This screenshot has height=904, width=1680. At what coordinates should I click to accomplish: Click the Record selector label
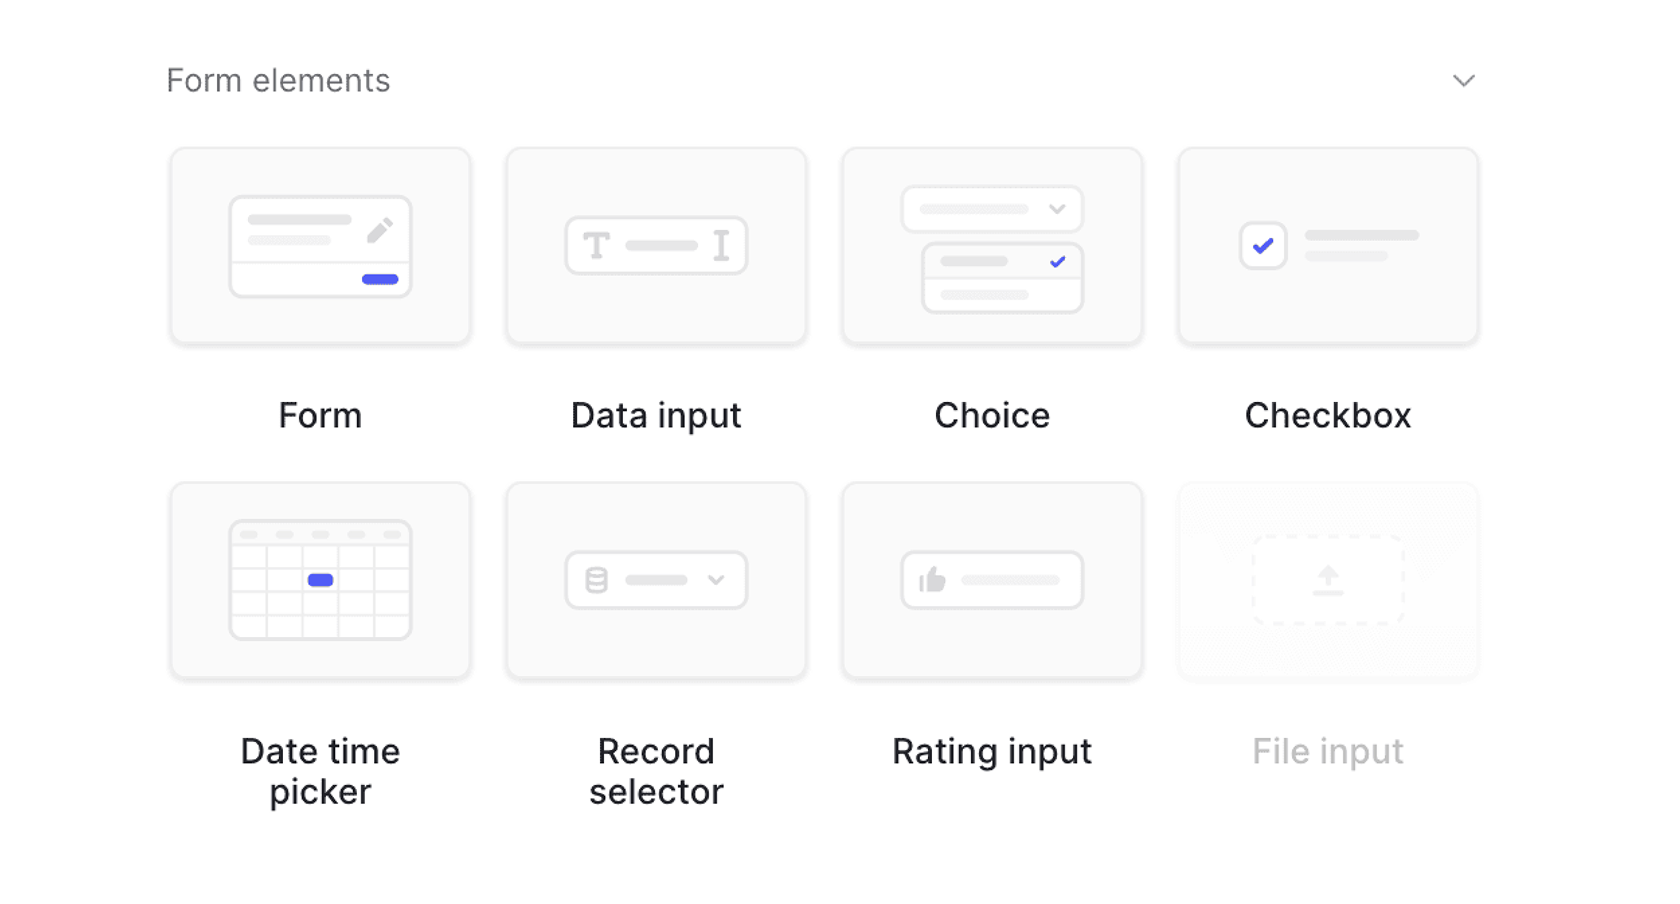coord(656,771)
